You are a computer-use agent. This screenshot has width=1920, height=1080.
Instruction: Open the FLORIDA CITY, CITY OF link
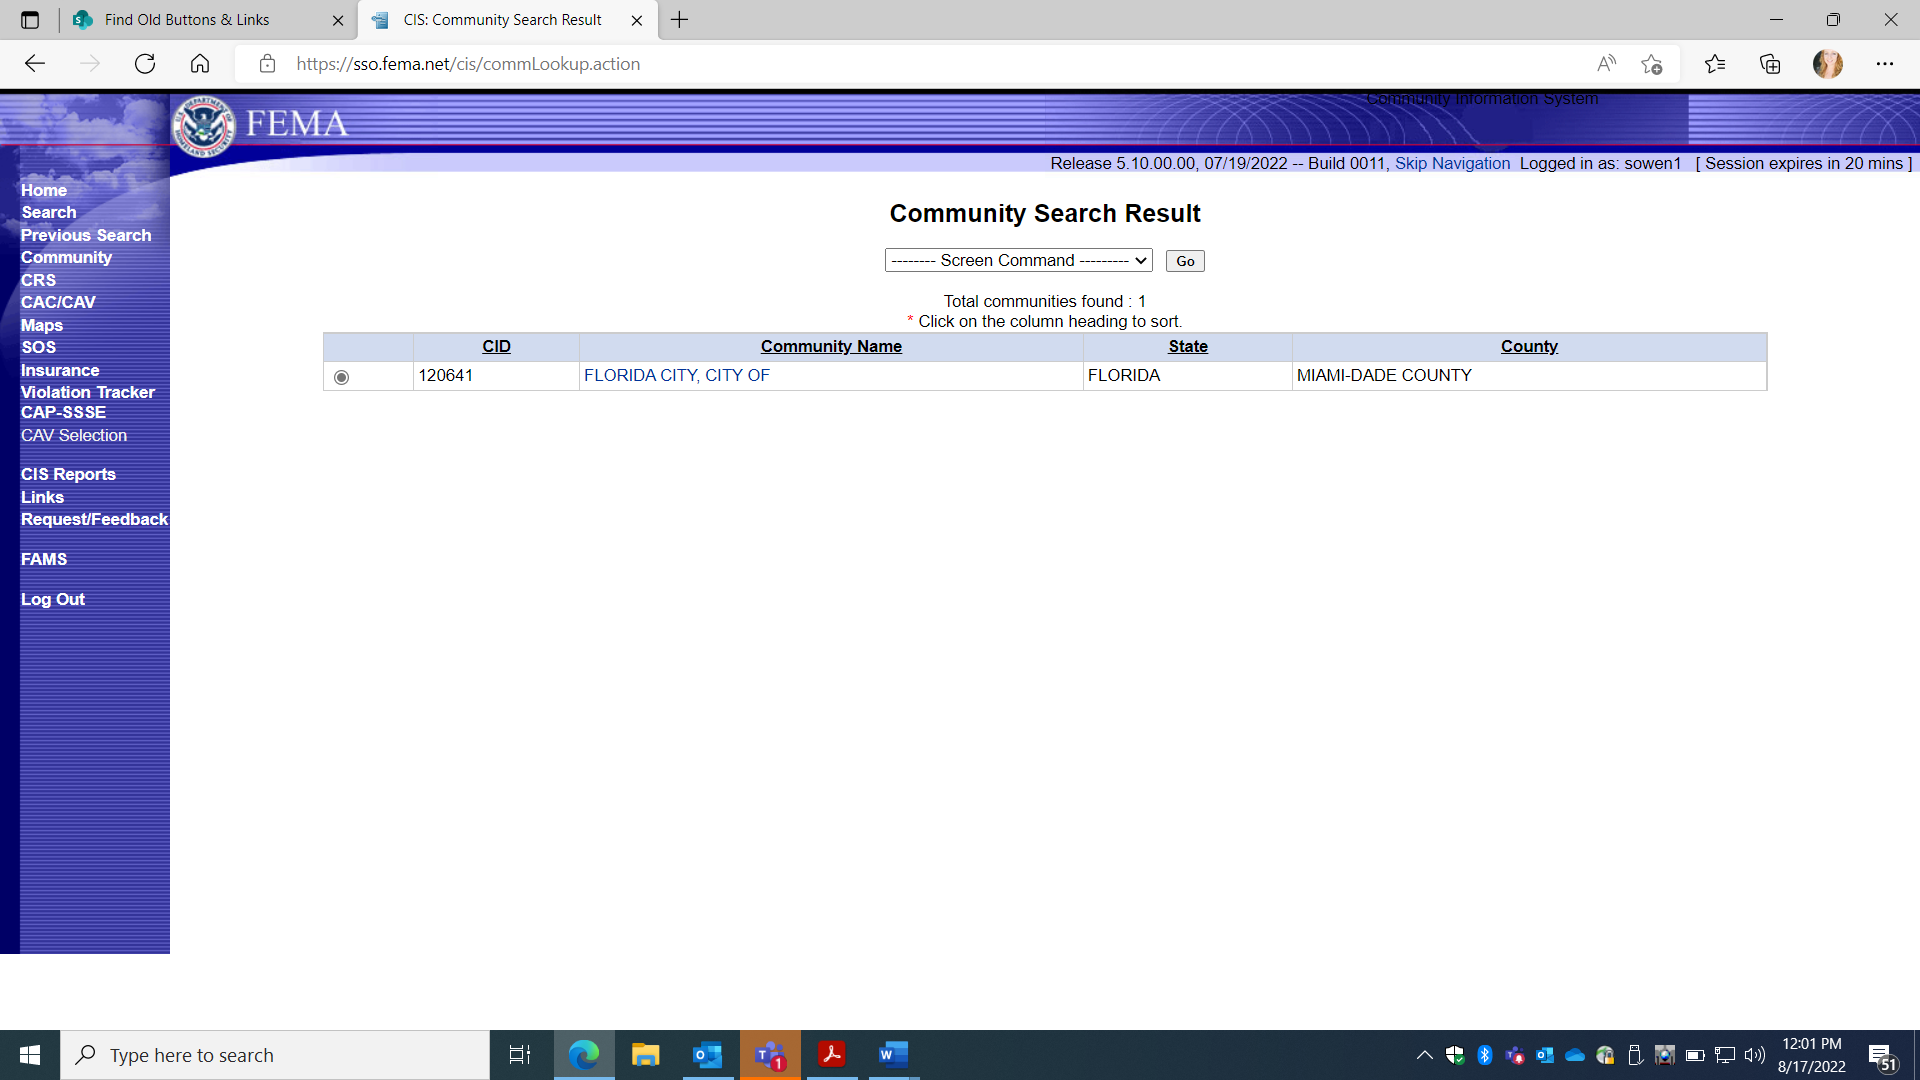pos(676,375)
